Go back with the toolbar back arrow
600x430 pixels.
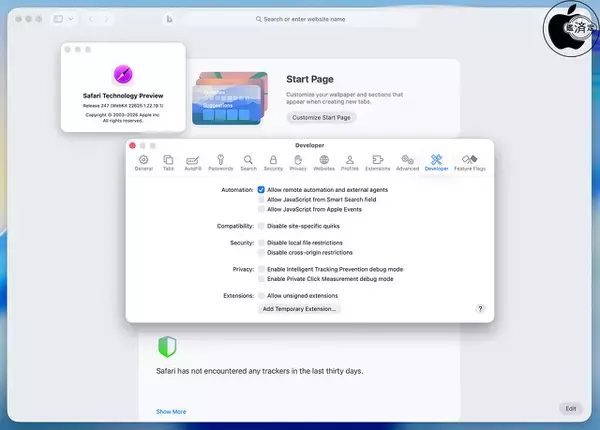point(91,19)
